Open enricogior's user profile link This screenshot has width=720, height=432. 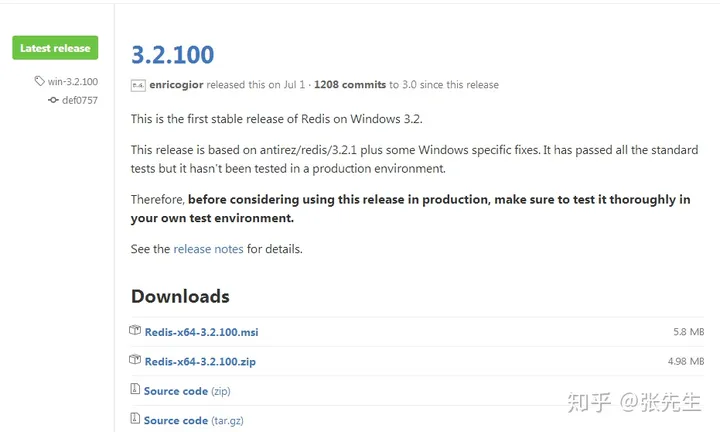[176, 85]
